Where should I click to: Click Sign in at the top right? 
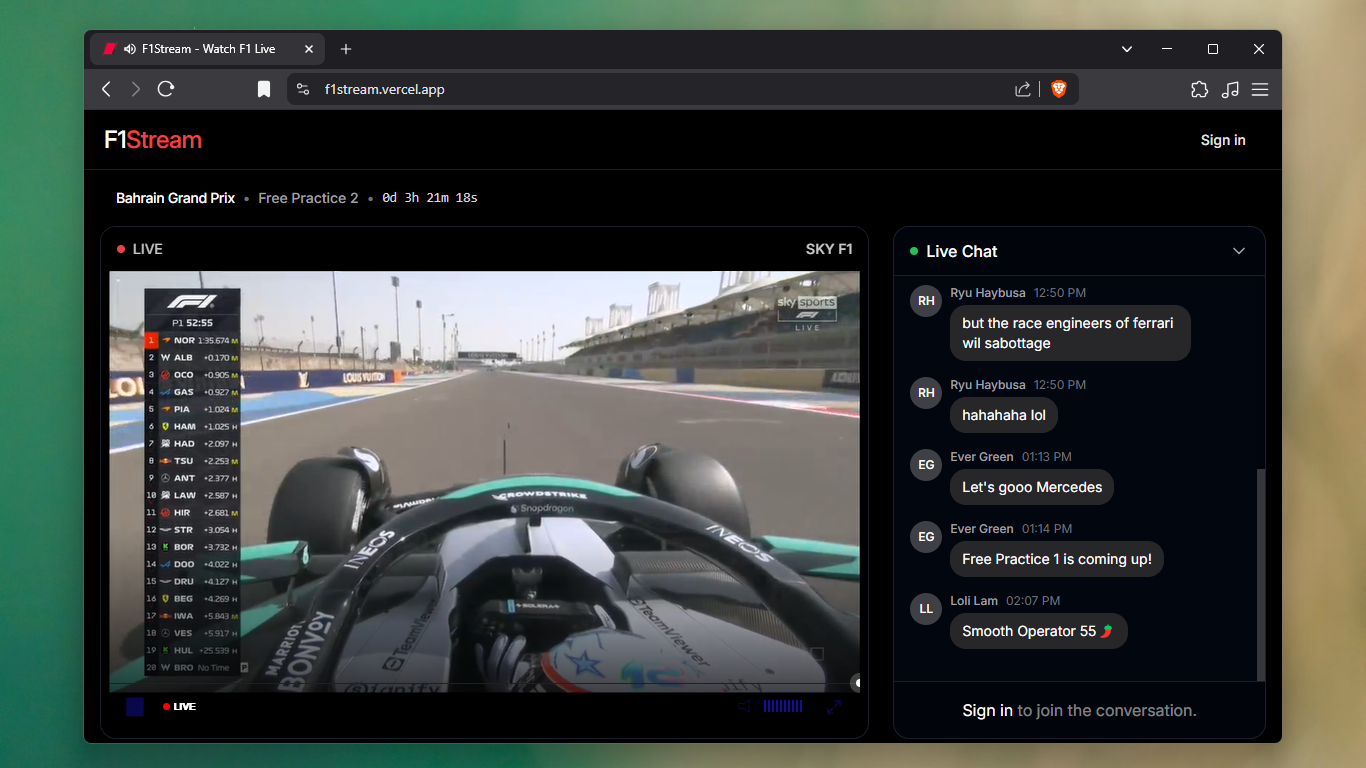tap(1223, 140)
